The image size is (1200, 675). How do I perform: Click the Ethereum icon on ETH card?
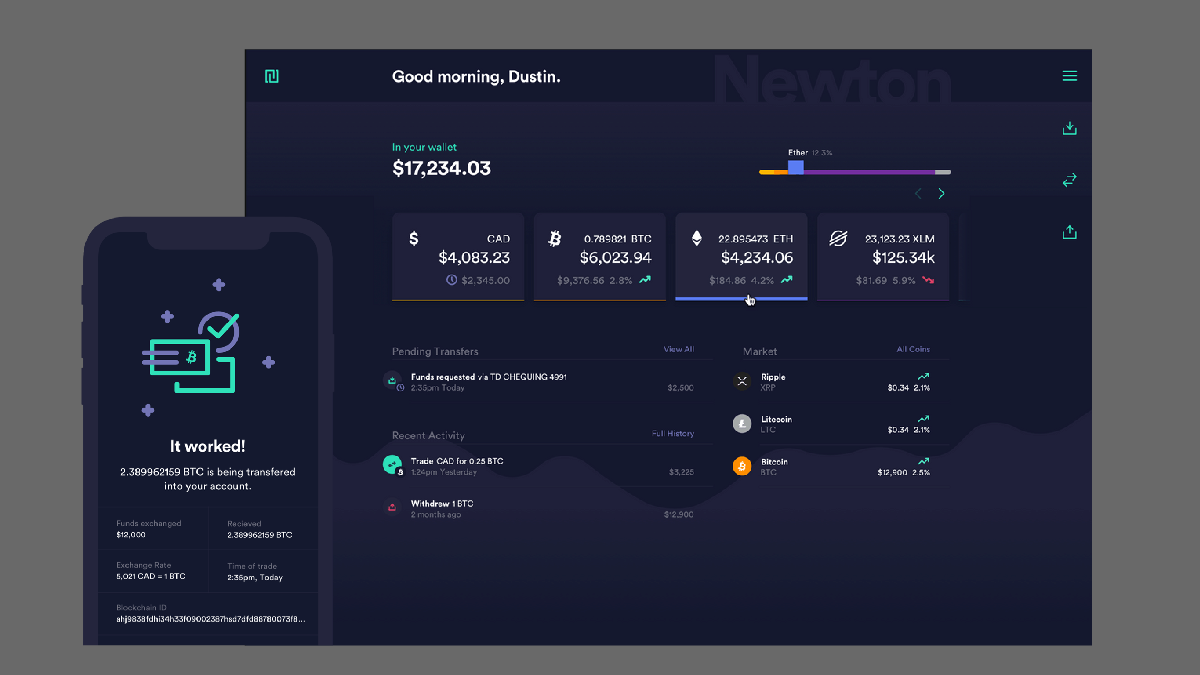[x=697, y=239]
